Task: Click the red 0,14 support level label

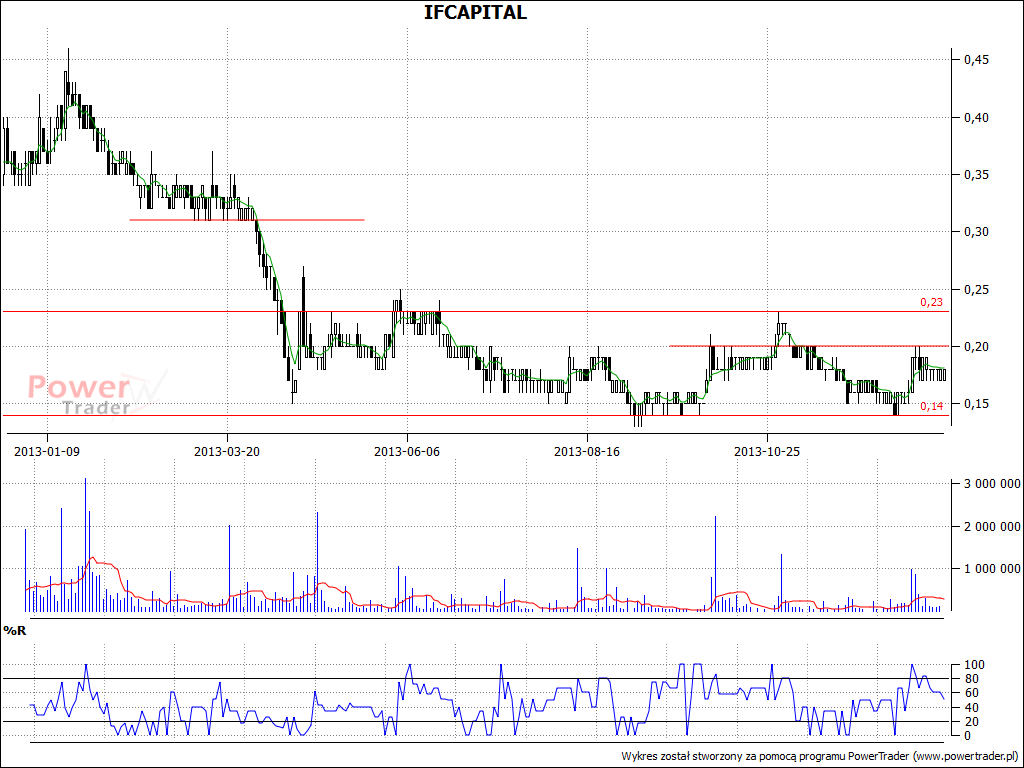Action: click(932, 406)
